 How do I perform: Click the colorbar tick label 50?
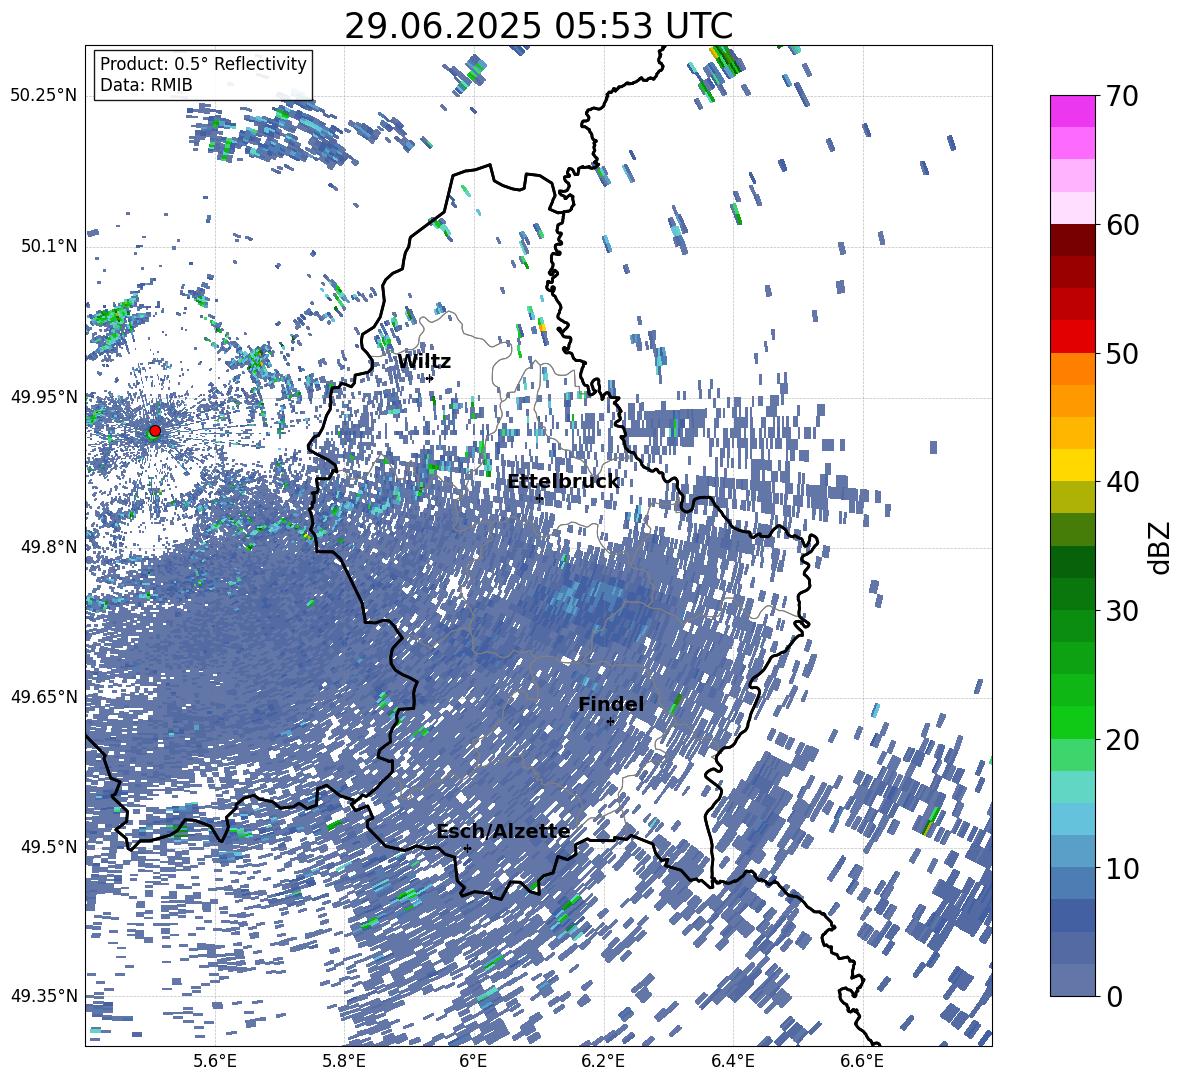point(1121,353)
